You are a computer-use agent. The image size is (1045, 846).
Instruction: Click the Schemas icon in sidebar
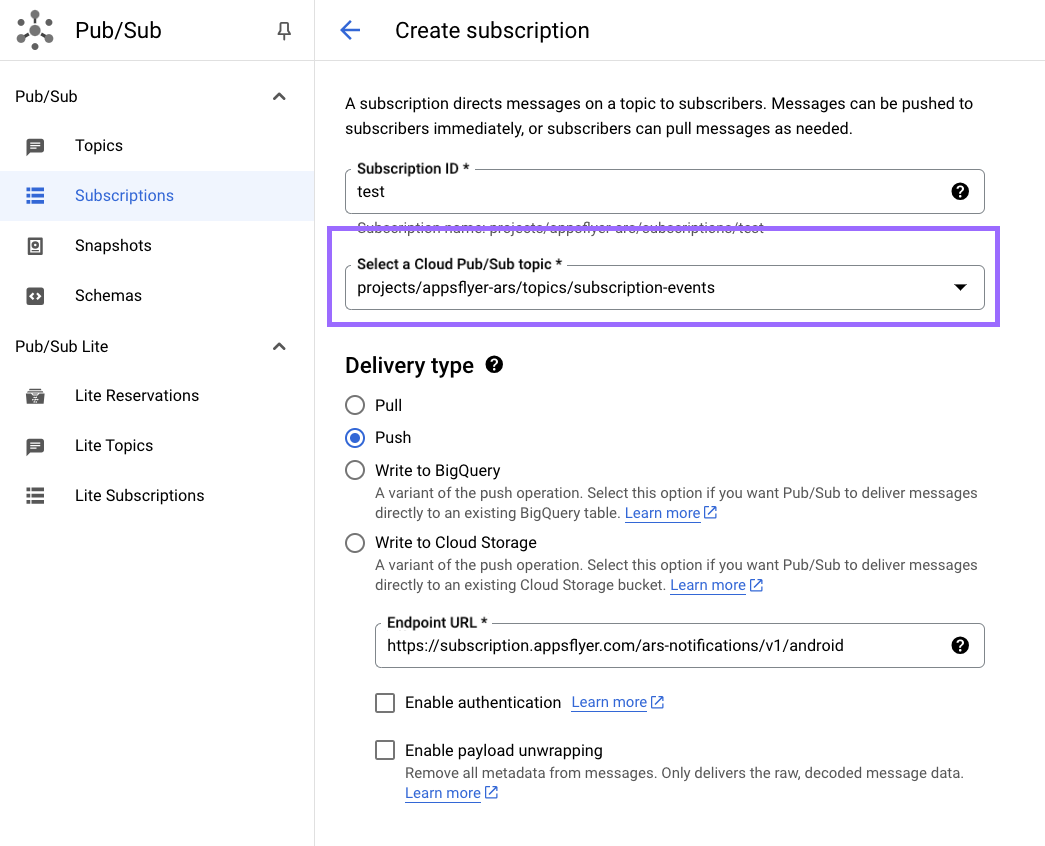[35, 296]
